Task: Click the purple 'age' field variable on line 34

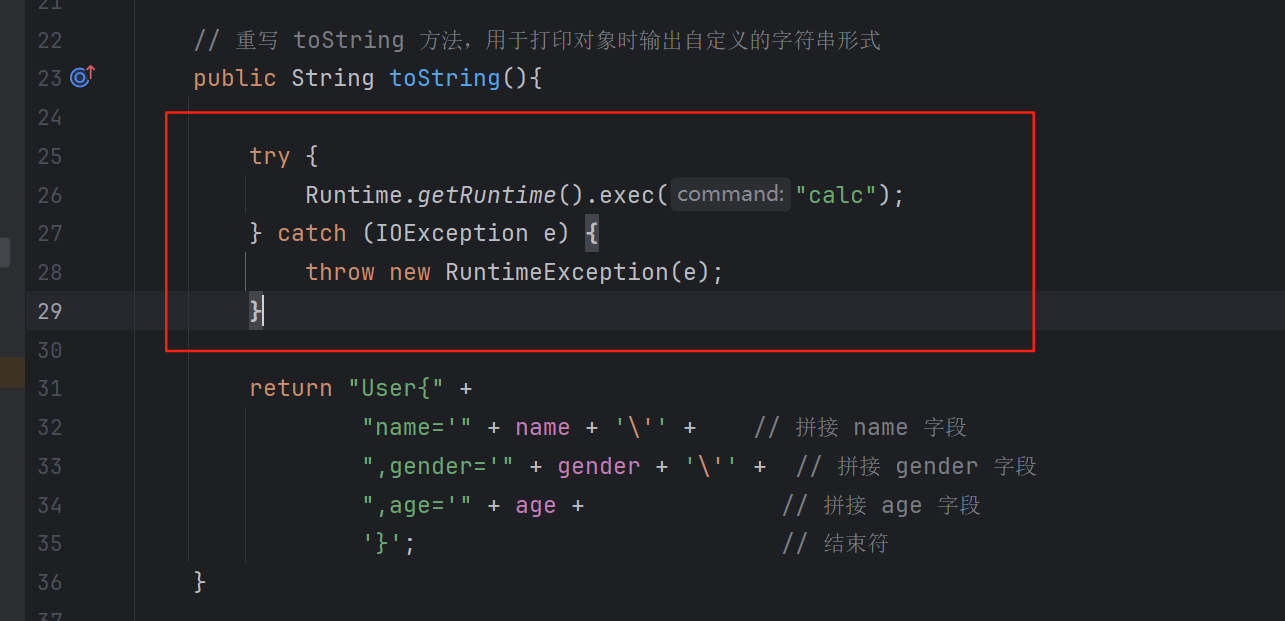Action: click(536, 505)
